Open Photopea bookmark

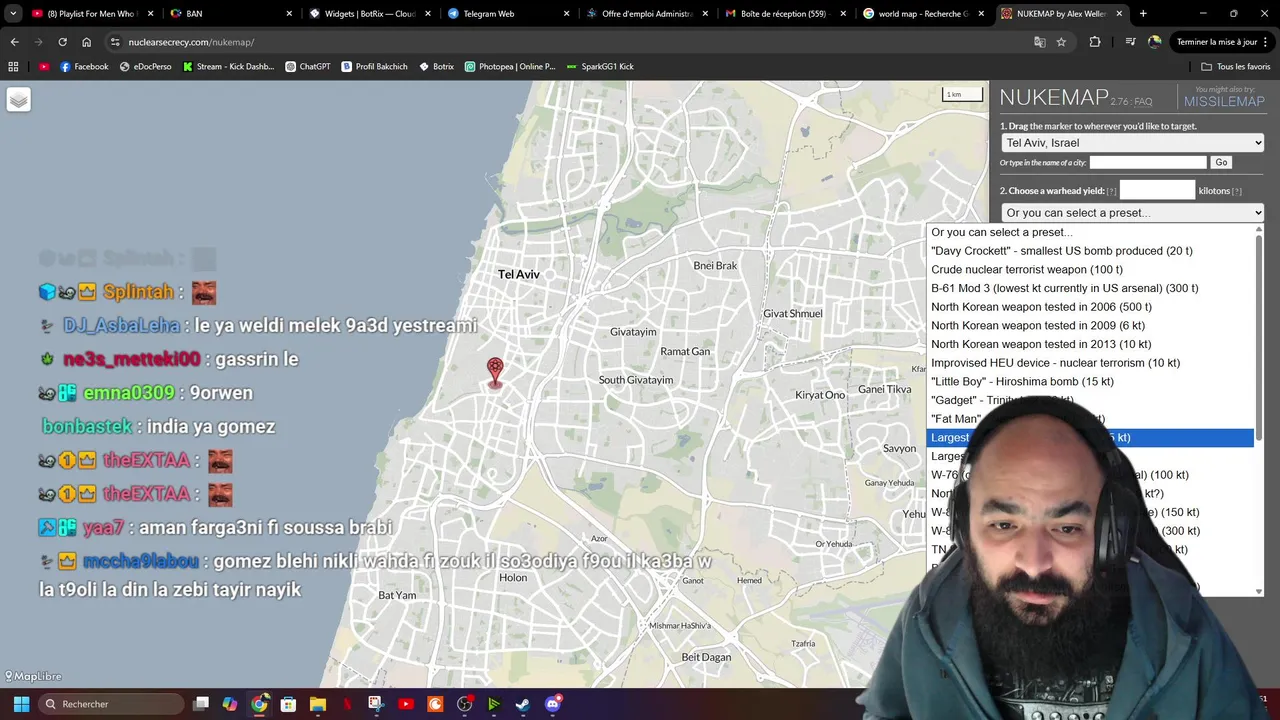tap(509, 66)
